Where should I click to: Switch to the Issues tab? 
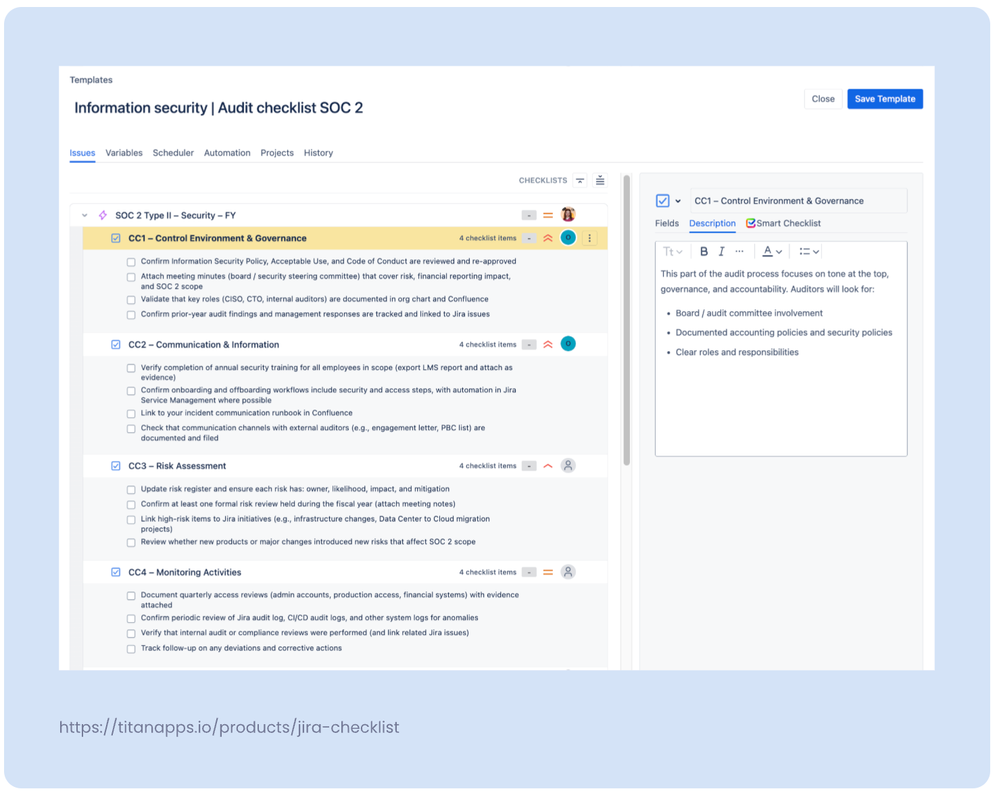pyautogui.click(x=82, y=153)
